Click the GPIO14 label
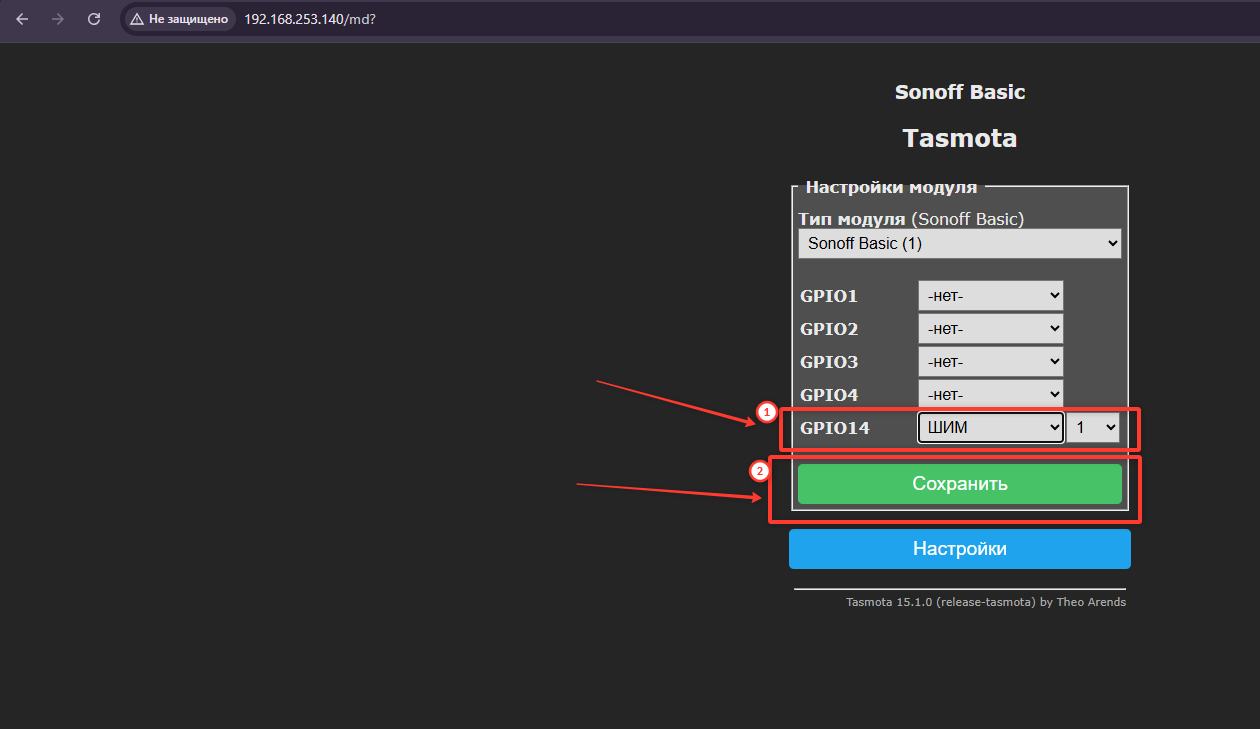The height and width of the screenshot is (729, 1260). [x=835, y=429]
